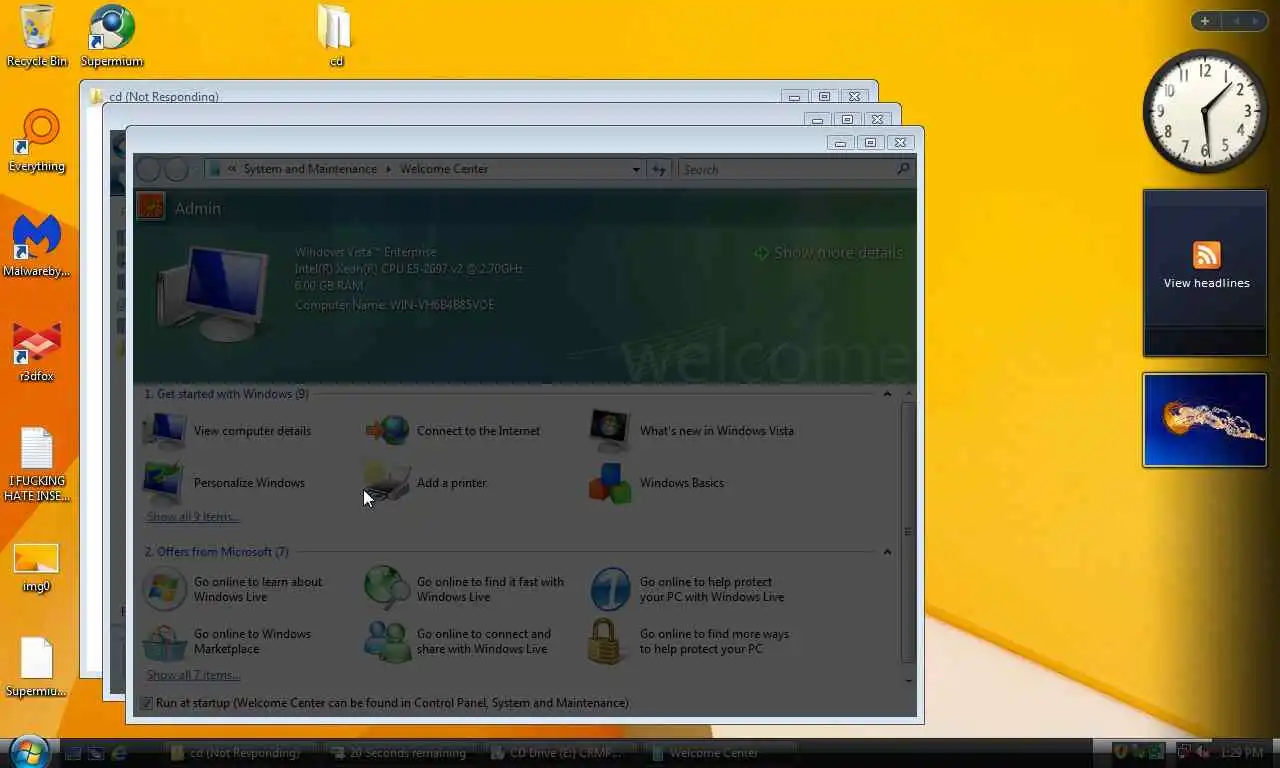The height and width of the screenshot is (768, 1280).
Task: Click the Admin user account picture
Action: tap(150, 207)
